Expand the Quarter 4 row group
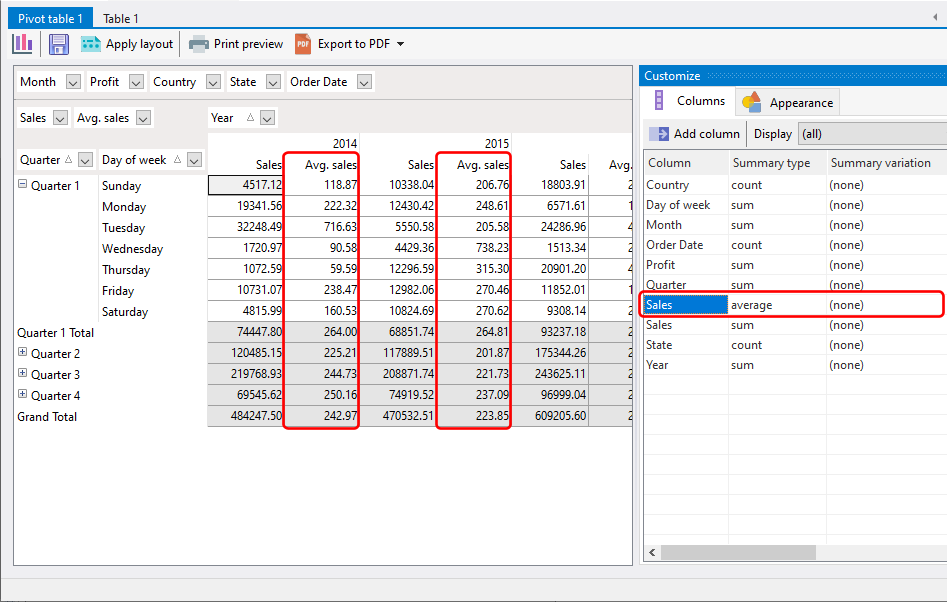 [22, 395]
